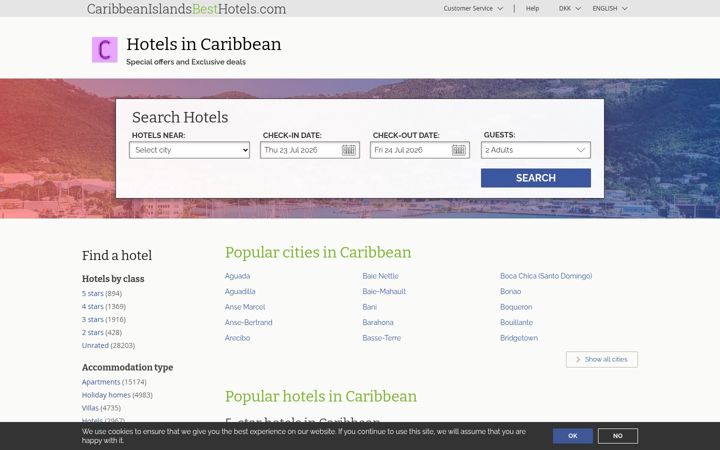Click the Popular cities in Caribbean heading
The image size is (720, 450).
pos(318,253)
